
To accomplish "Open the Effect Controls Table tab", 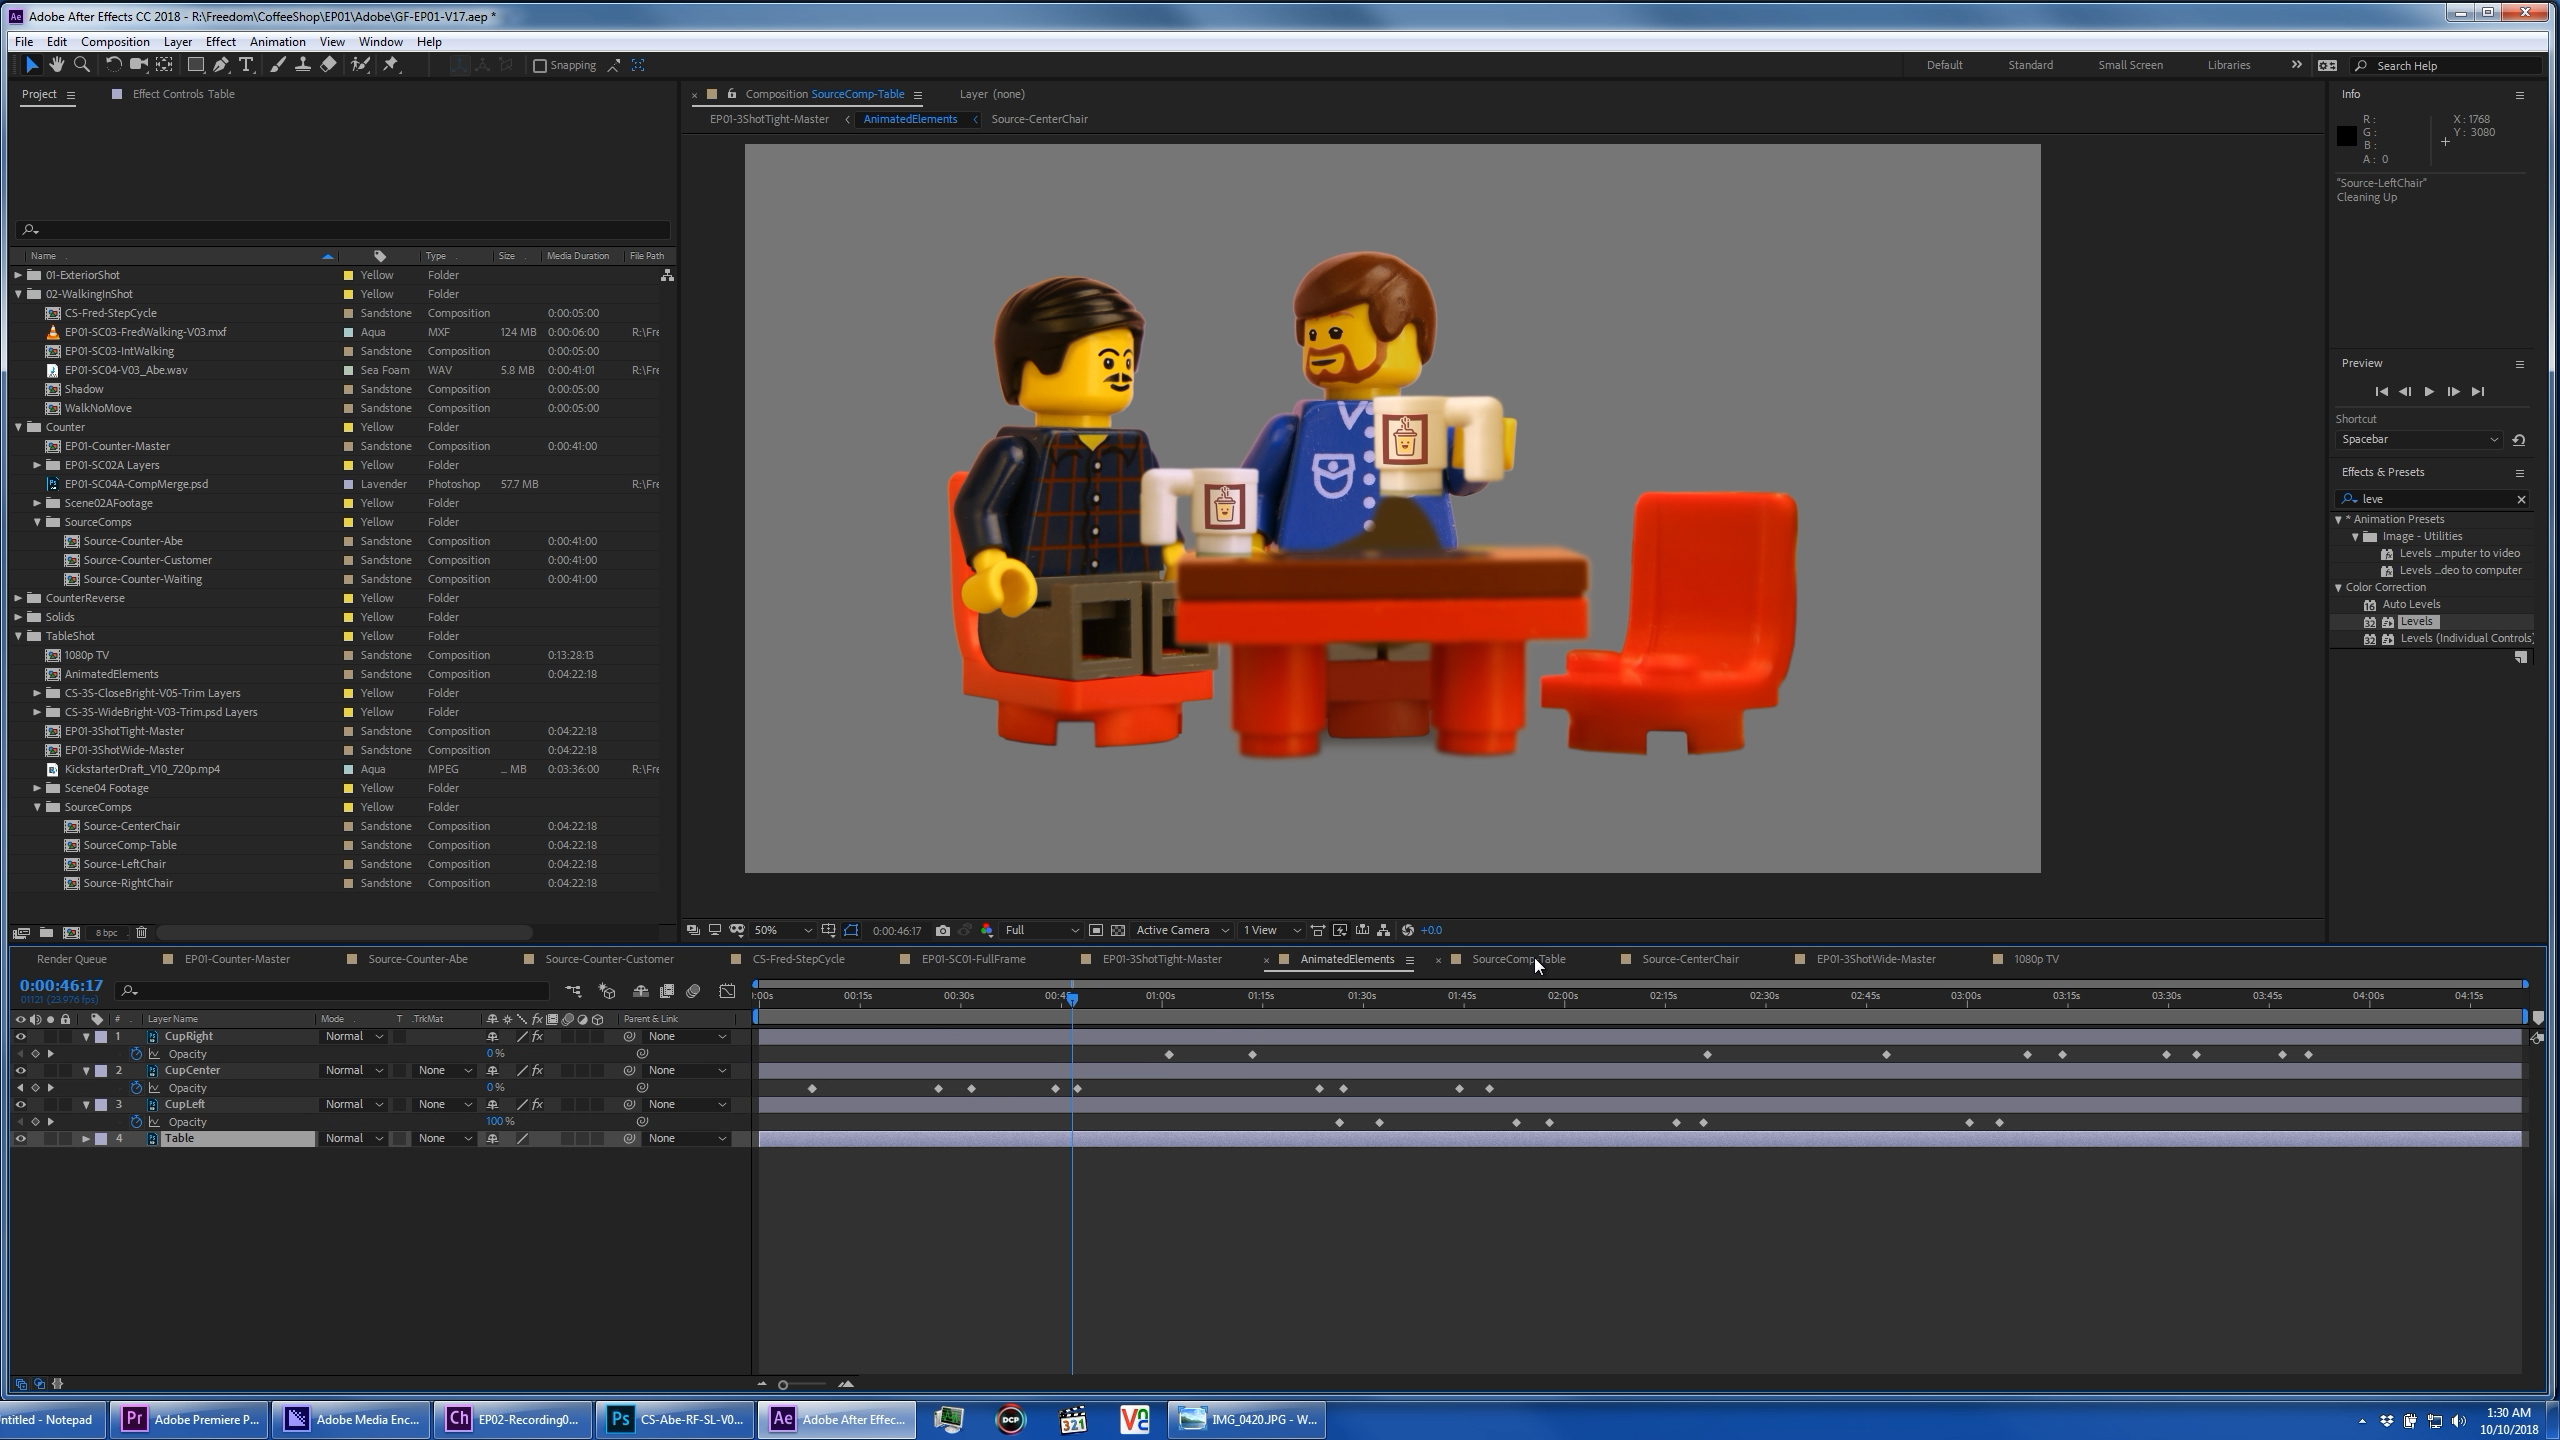I will click(183, 94).
